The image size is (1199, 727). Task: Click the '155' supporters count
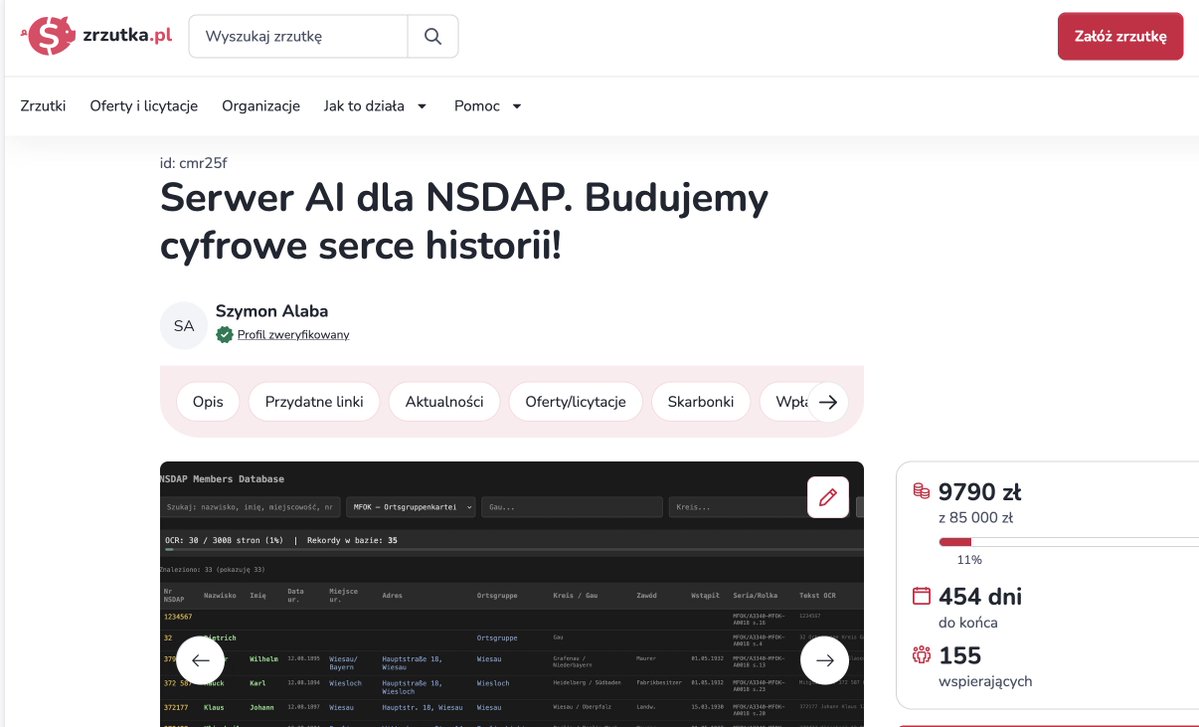pos(960,655)
